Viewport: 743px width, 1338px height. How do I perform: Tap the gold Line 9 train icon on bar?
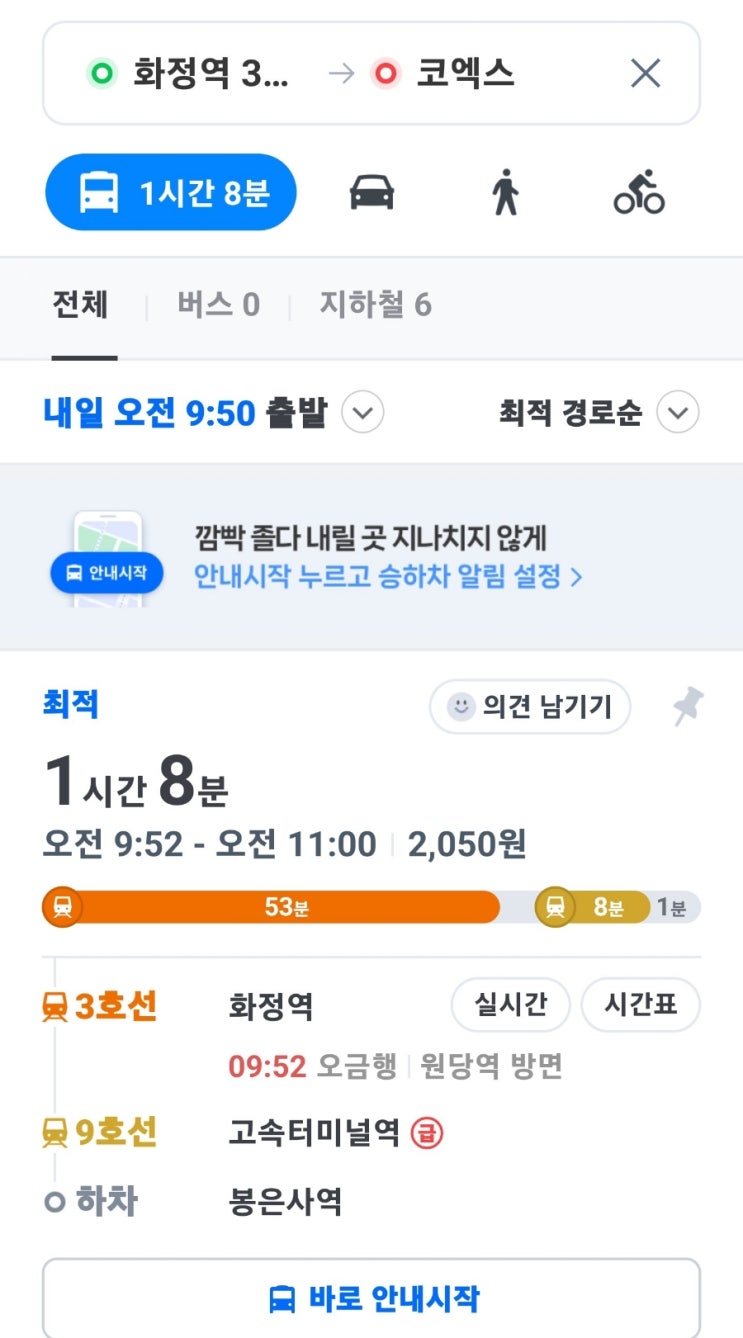(555, 908)
